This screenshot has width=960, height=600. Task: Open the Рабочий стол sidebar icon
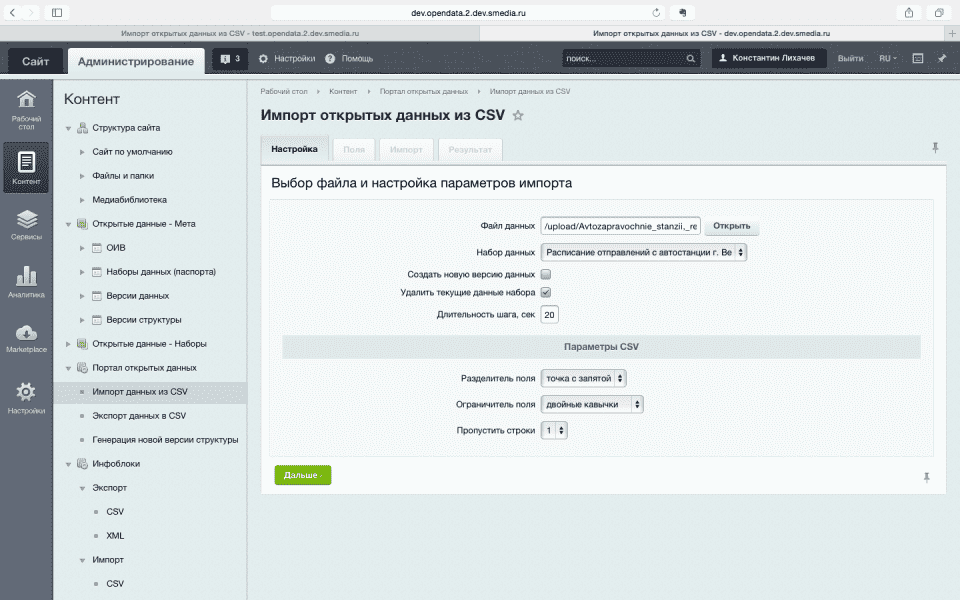pos(26,110)
